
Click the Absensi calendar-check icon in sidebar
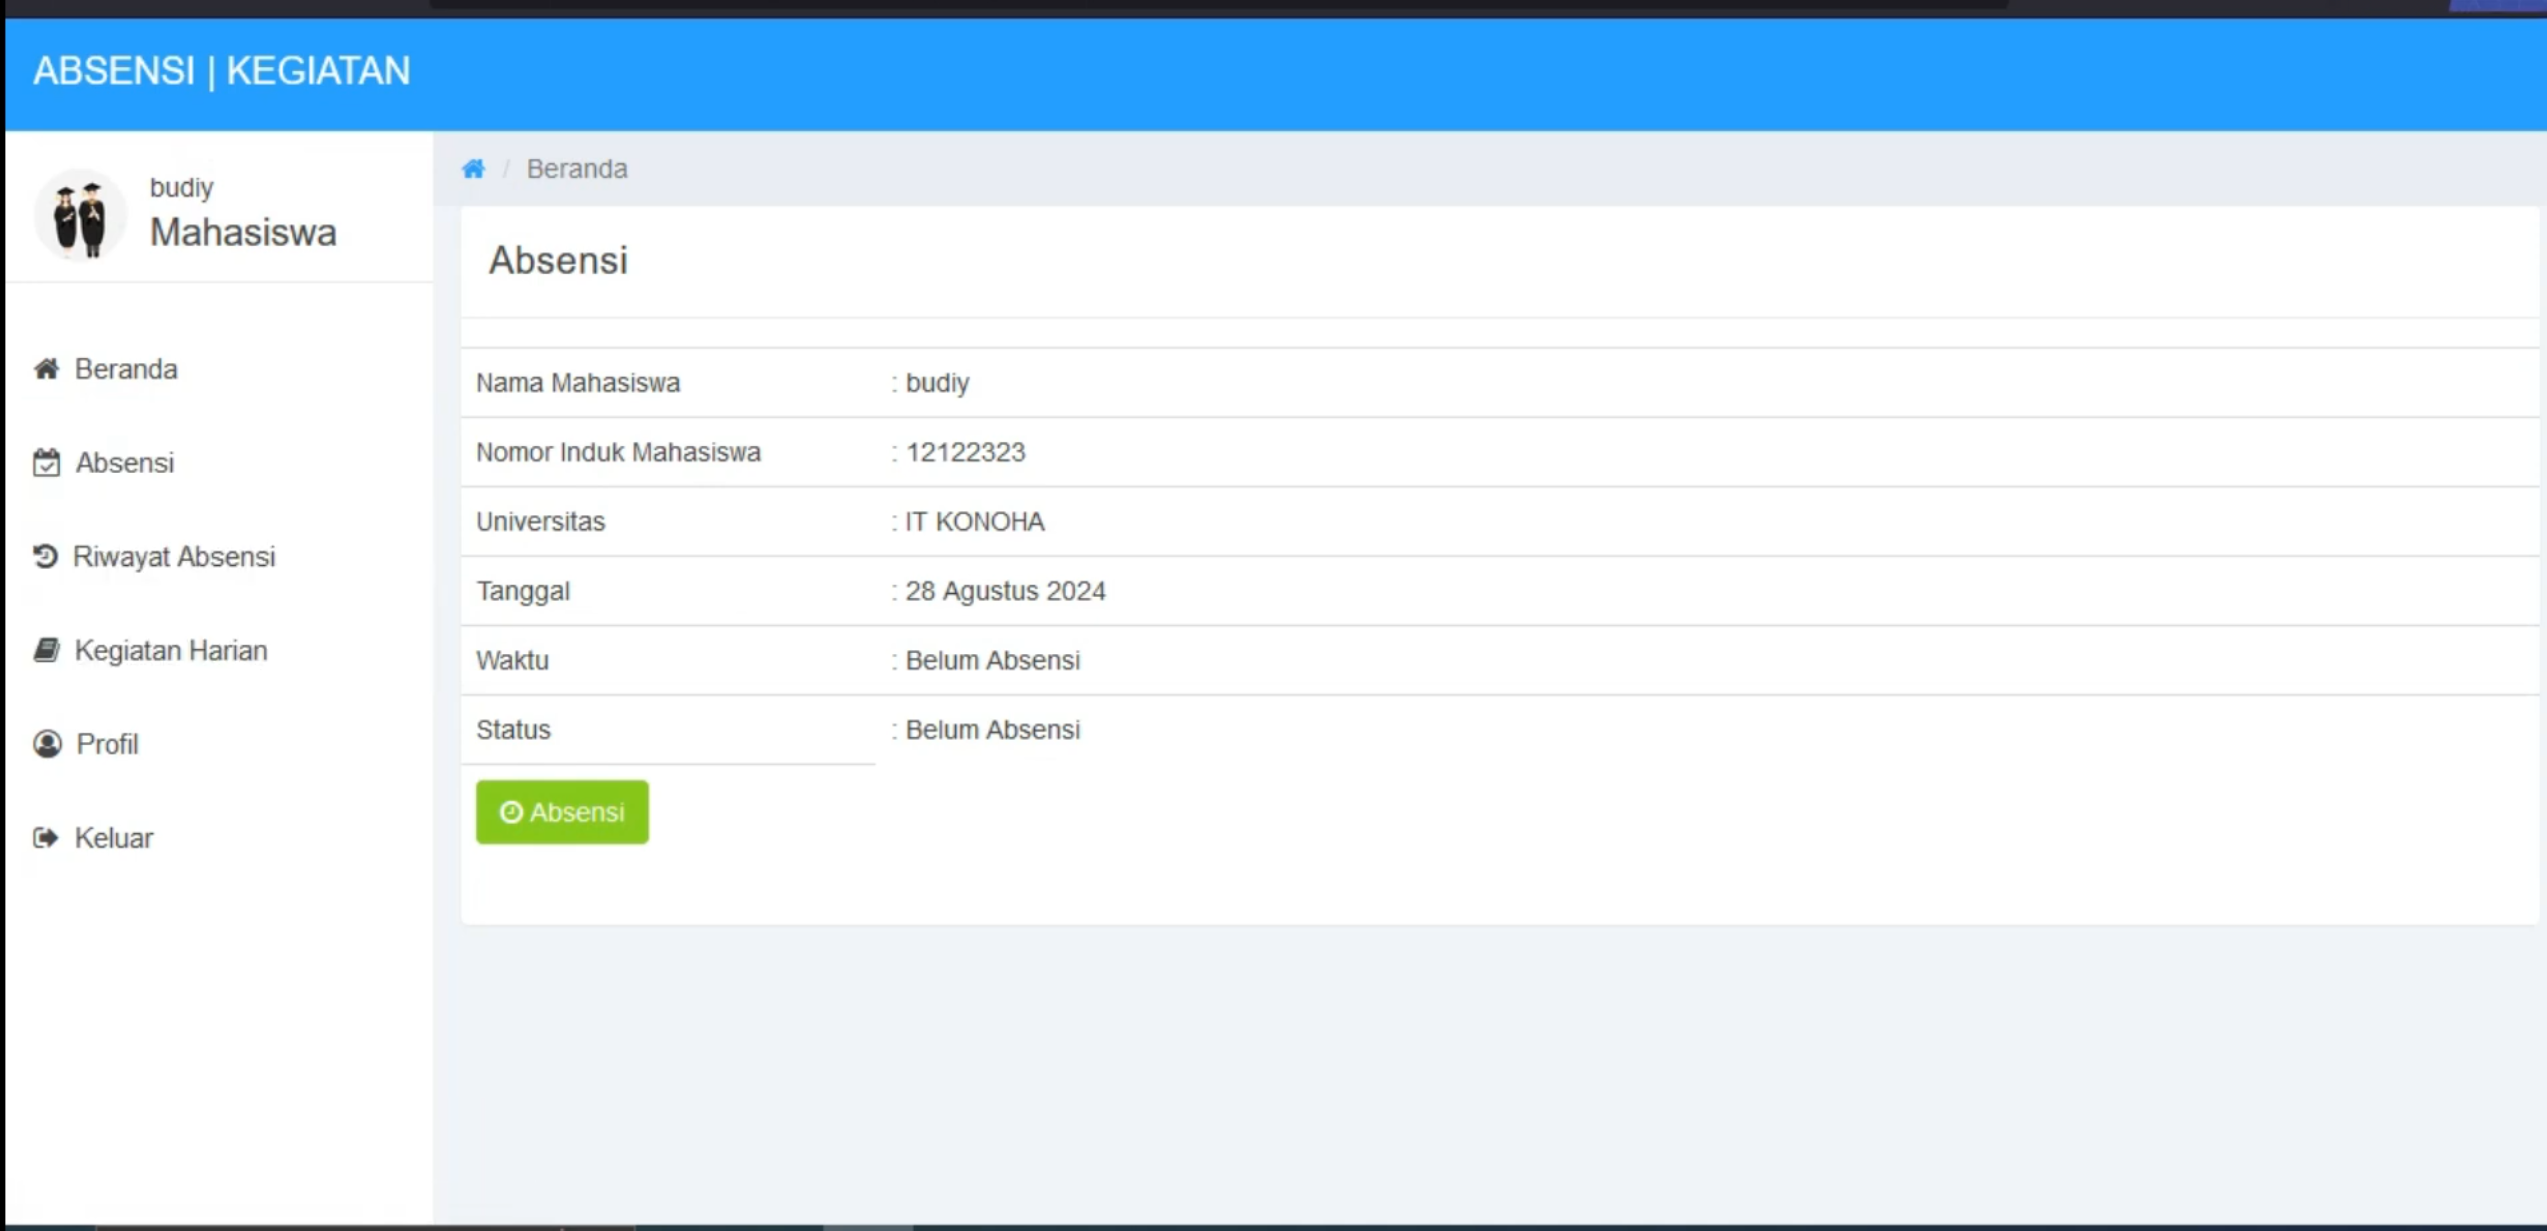pos(46,463)
